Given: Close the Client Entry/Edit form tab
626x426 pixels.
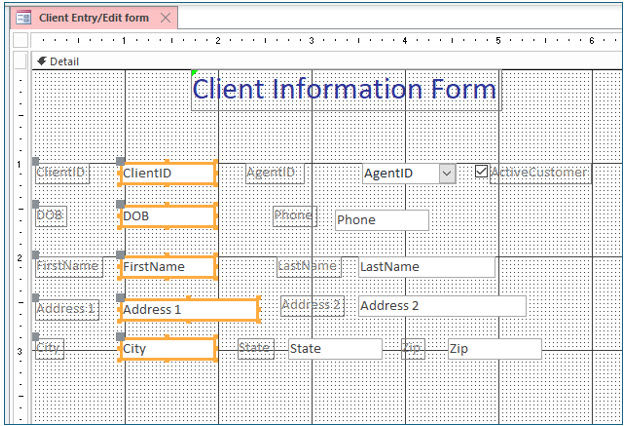Looking at the screenshot, I should [x=165, y=18].
